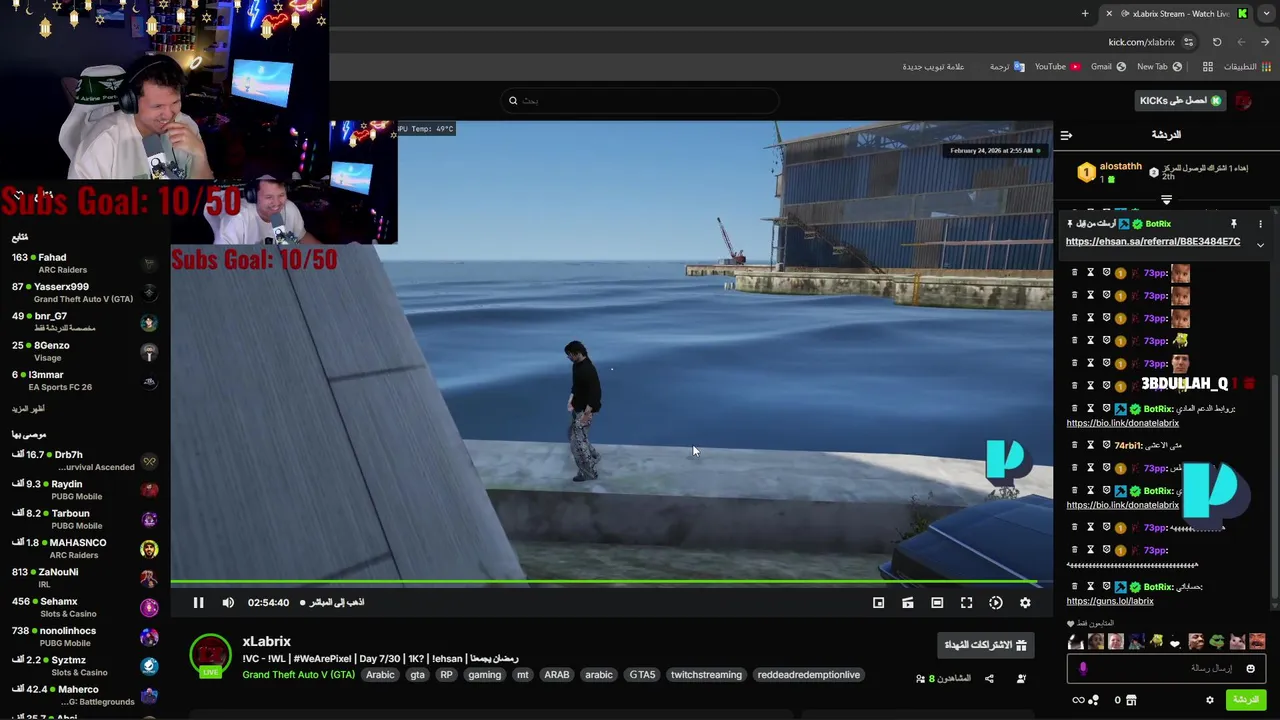Screen dimensions: 1280x720
Task: Insert the white heart emote
Action: point(1175,642)
